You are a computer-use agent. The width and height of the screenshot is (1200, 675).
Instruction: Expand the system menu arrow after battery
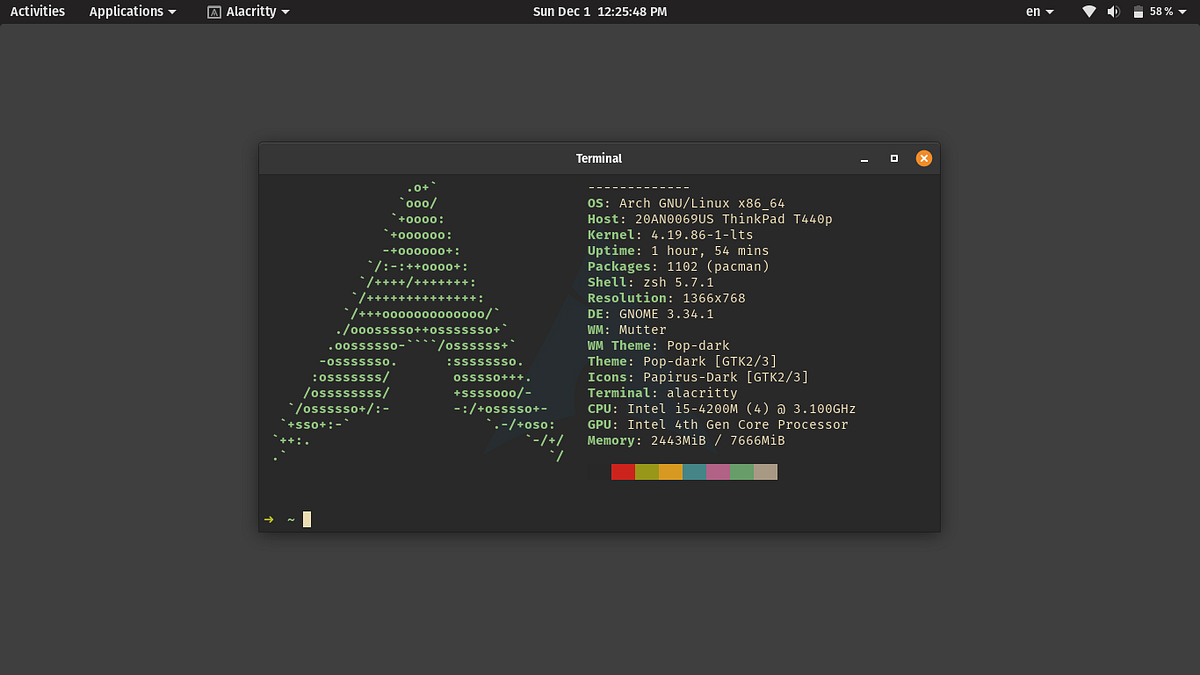(x=1183, y=12)
